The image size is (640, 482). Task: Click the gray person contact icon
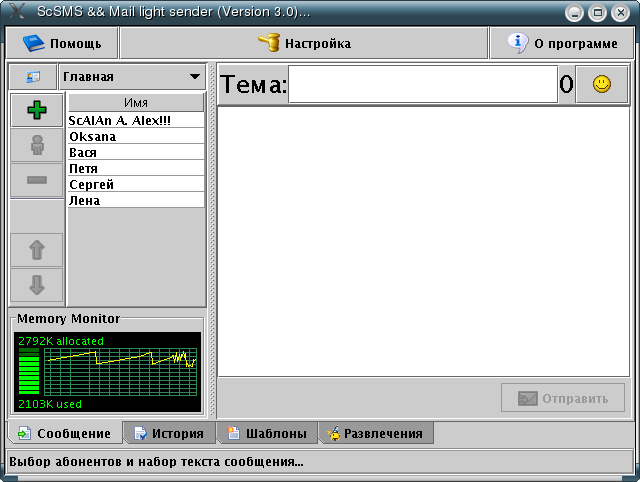pos(37,145)
